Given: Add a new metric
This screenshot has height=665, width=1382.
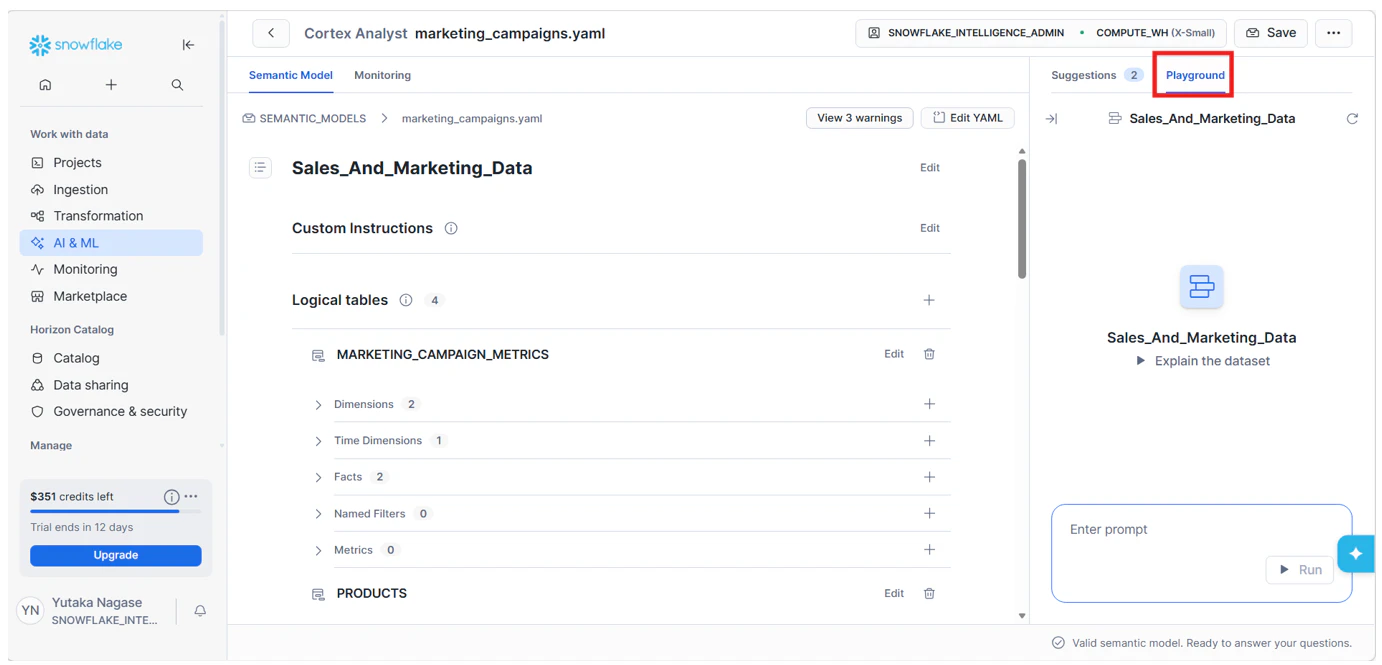Looking at the screenshot, I should [929, 550].
